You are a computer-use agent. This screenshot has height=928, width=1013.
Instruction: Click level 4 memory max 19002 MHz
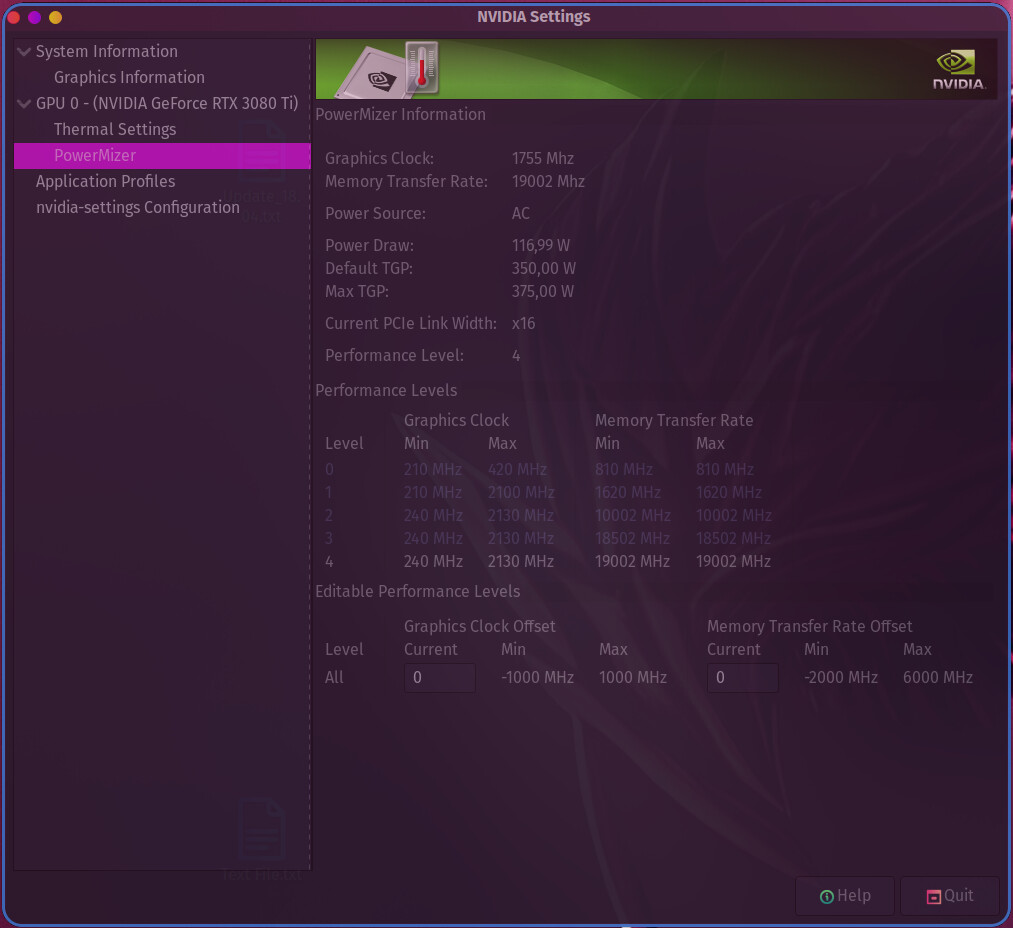pos(733,562)
